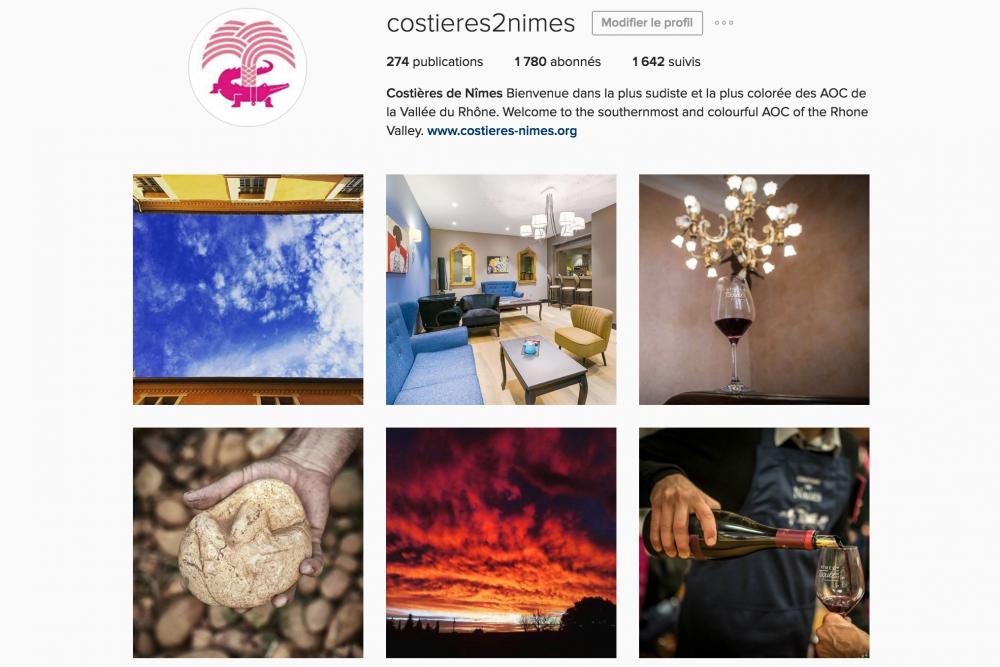Screen dimensions: 1000x667
Task: Open the www.costieres-nimes.org link
Action: coord(502,131)
